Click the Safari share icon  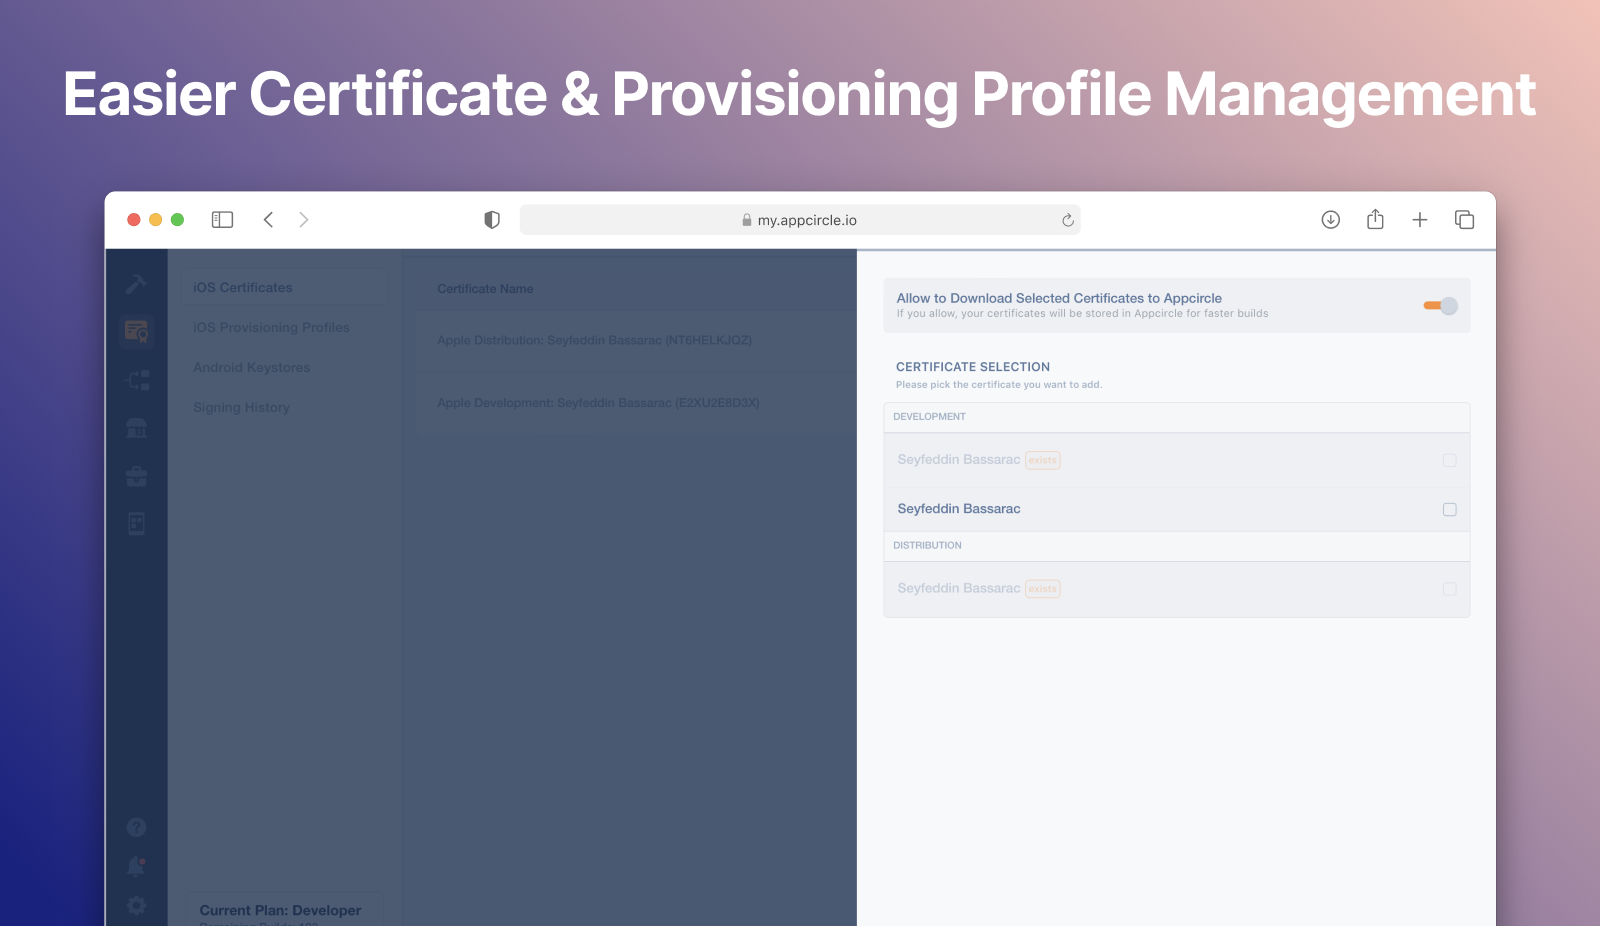coord(1375,219)
